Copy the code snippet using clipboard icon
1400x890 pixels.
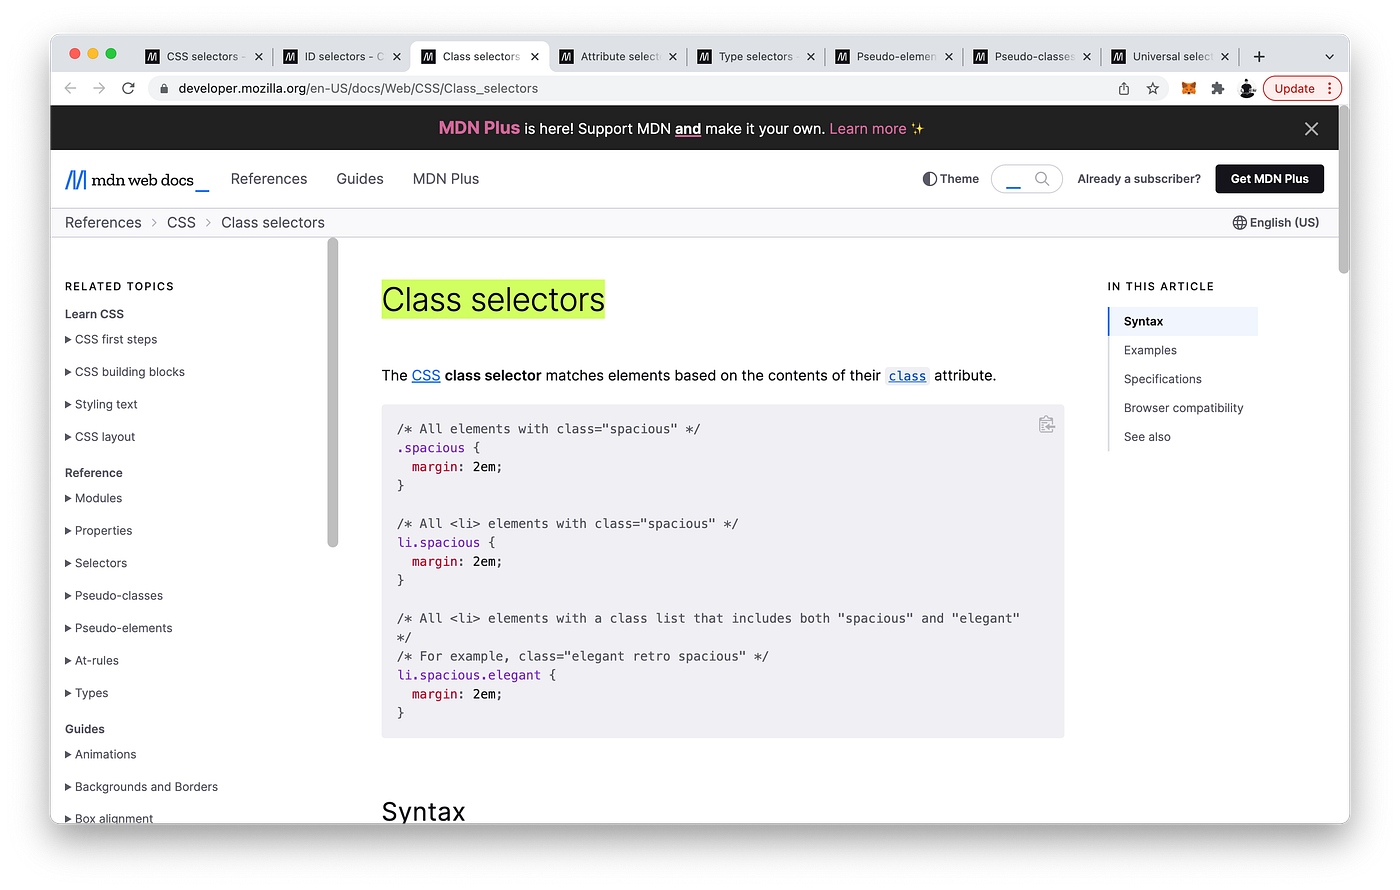[1046, 424]
